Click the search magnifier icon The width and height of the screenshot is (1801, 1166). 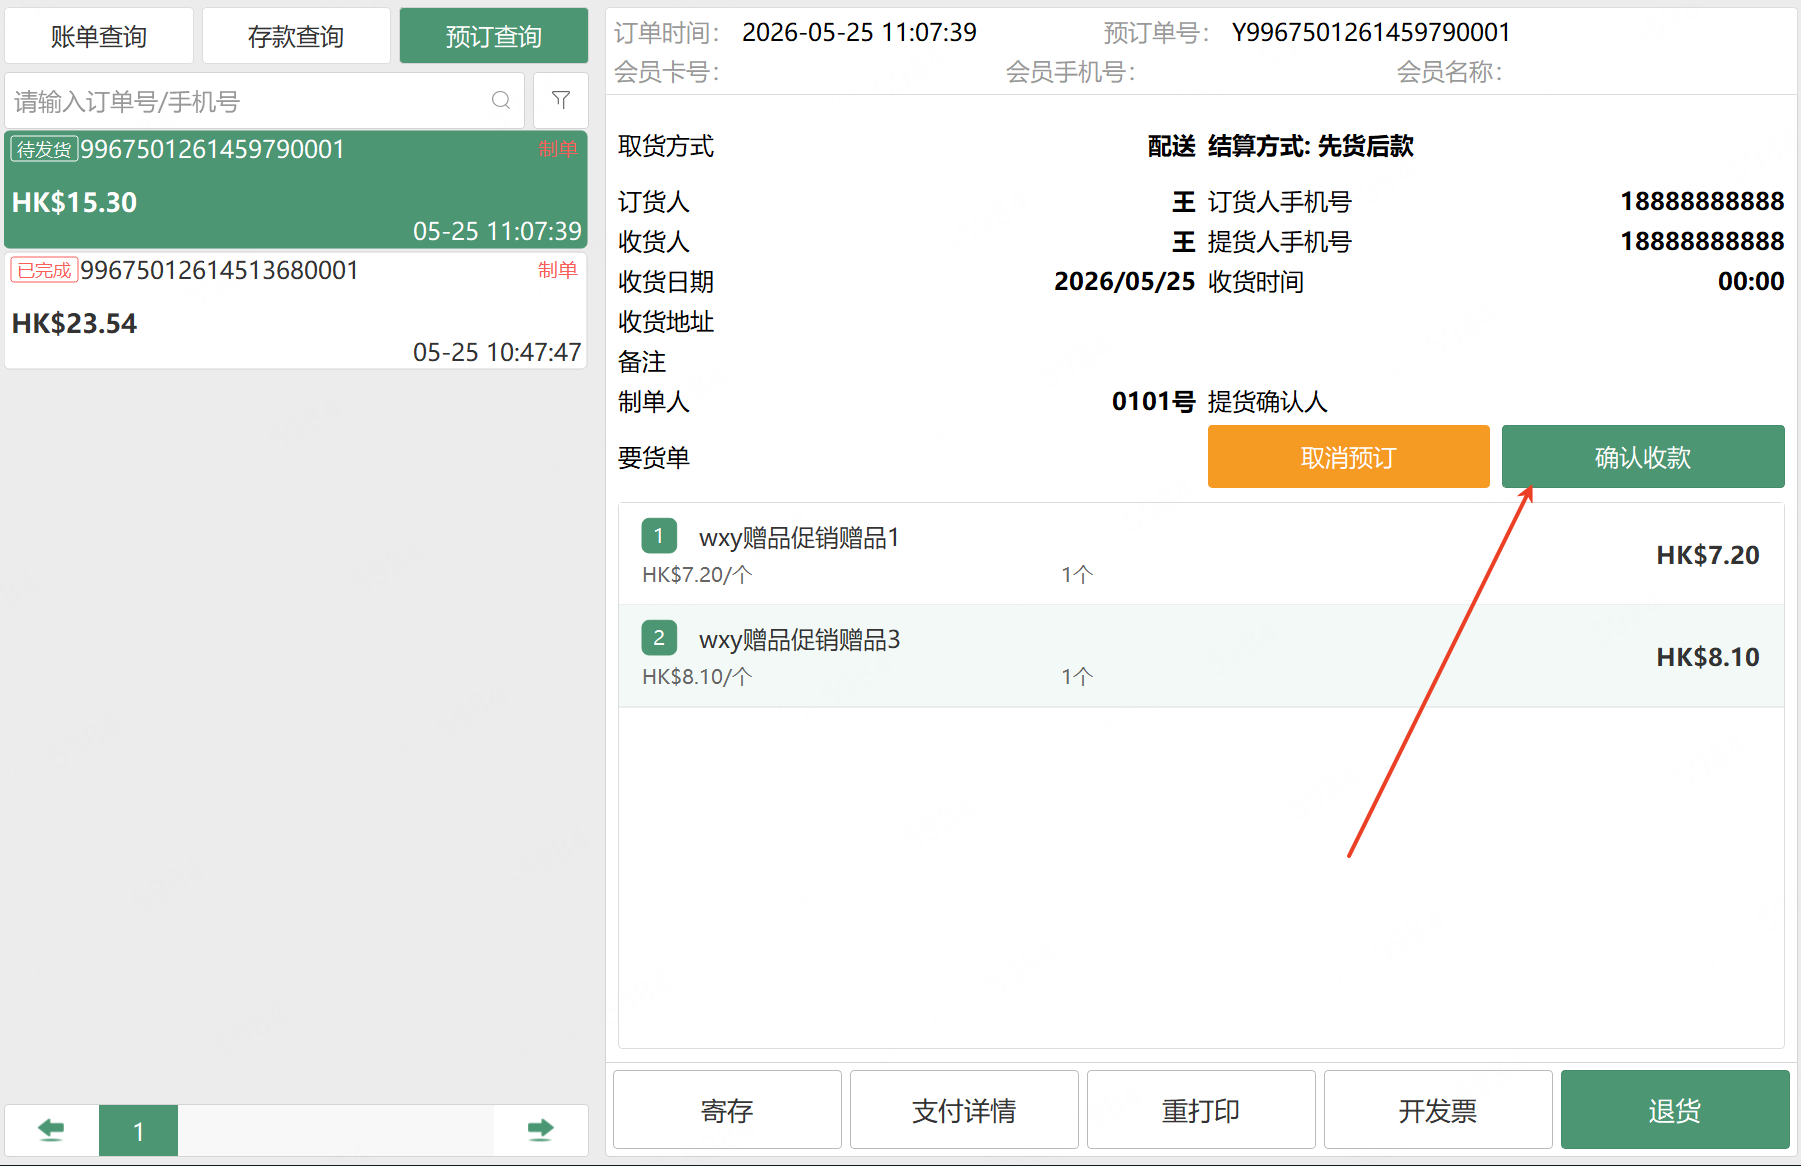tap(501, 100)
